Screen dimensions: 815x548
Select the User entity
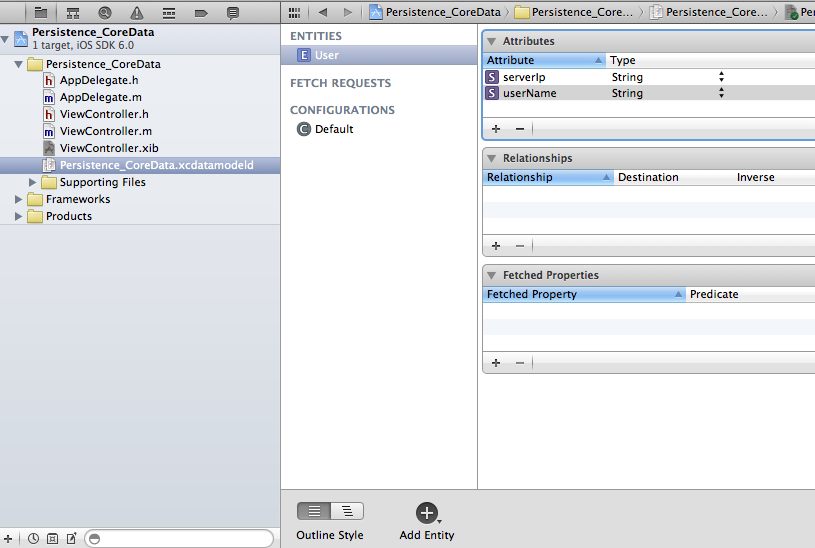click(x=379, y=55)
